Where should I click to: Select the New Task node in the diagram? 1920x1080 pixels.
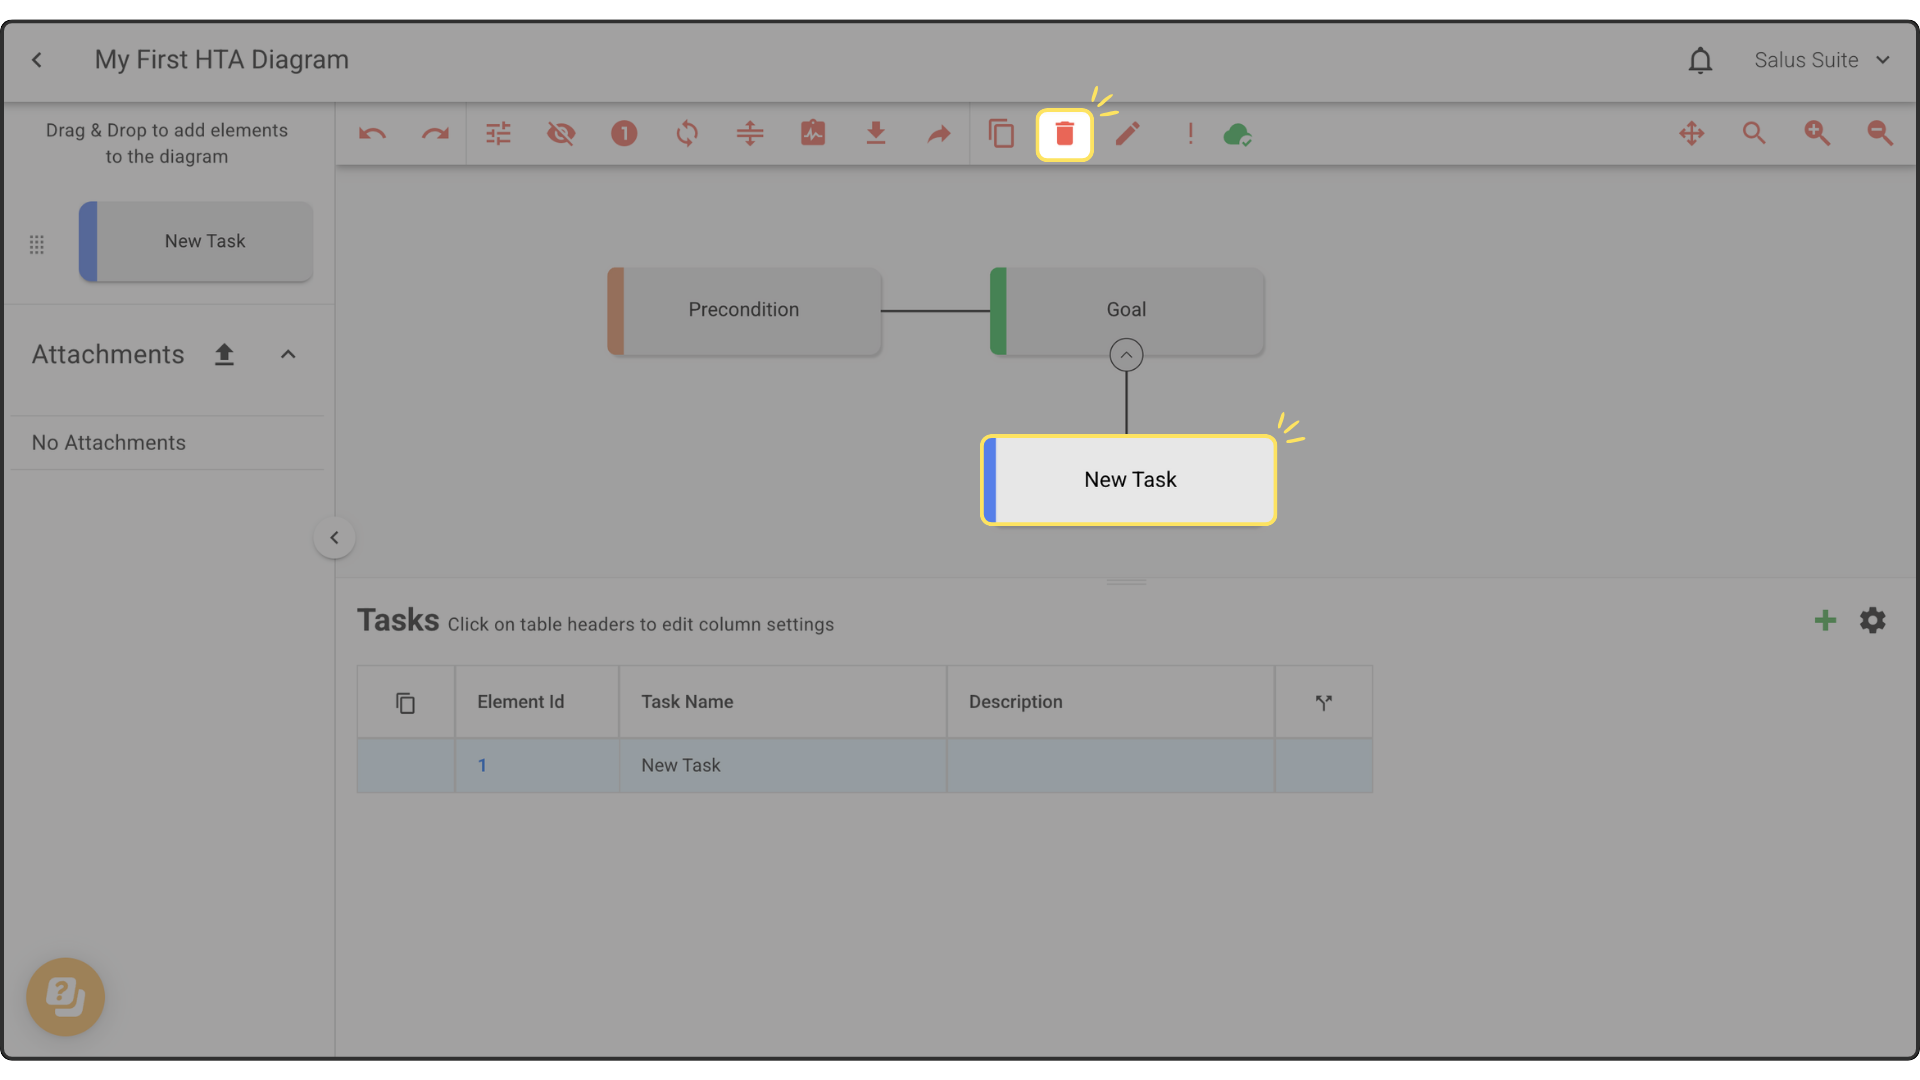click(1129, 480)
